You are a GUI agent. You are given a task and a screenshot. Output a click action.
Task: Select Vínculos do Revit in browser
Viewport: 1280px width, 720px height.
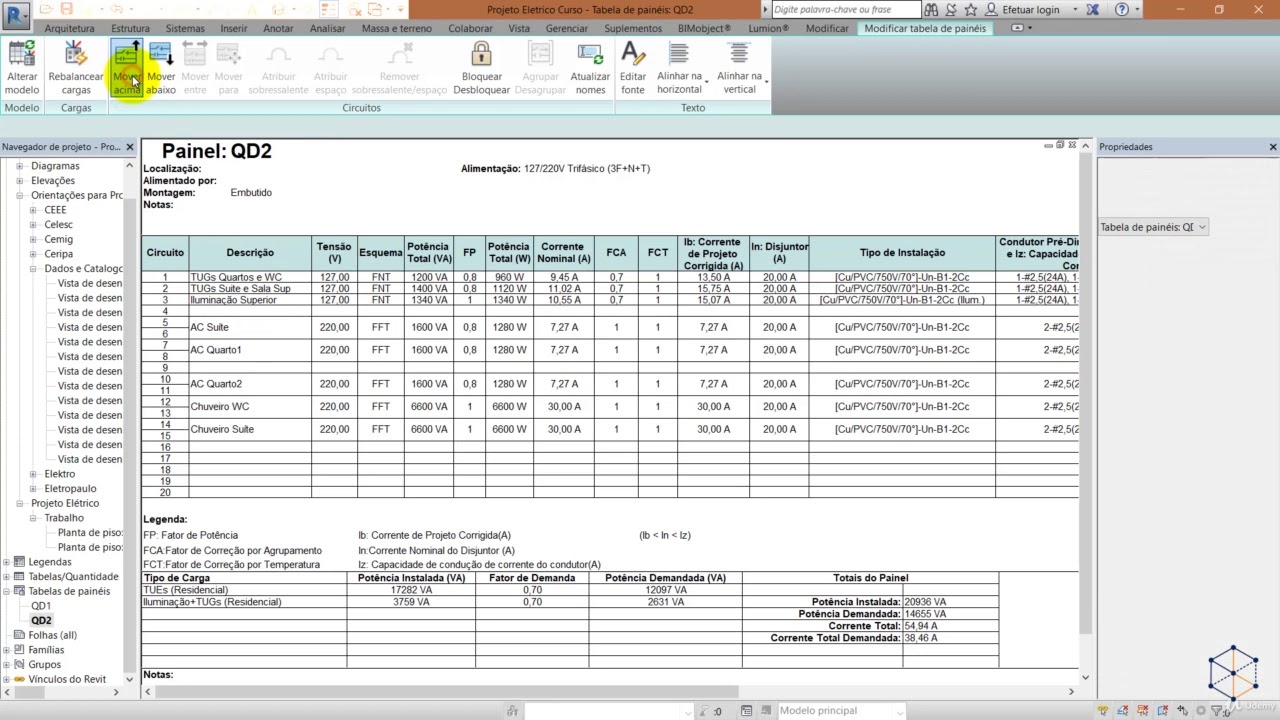(x=67, y=679)
